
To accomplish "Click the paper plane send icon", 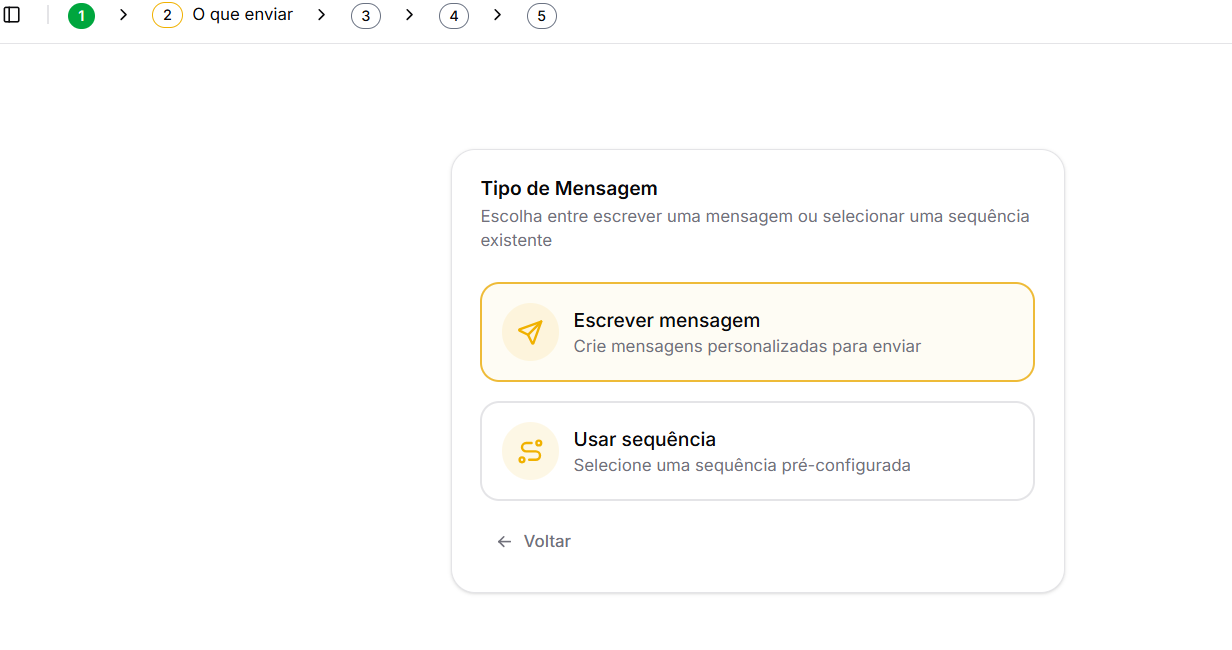I will click(x=530, y=332).
